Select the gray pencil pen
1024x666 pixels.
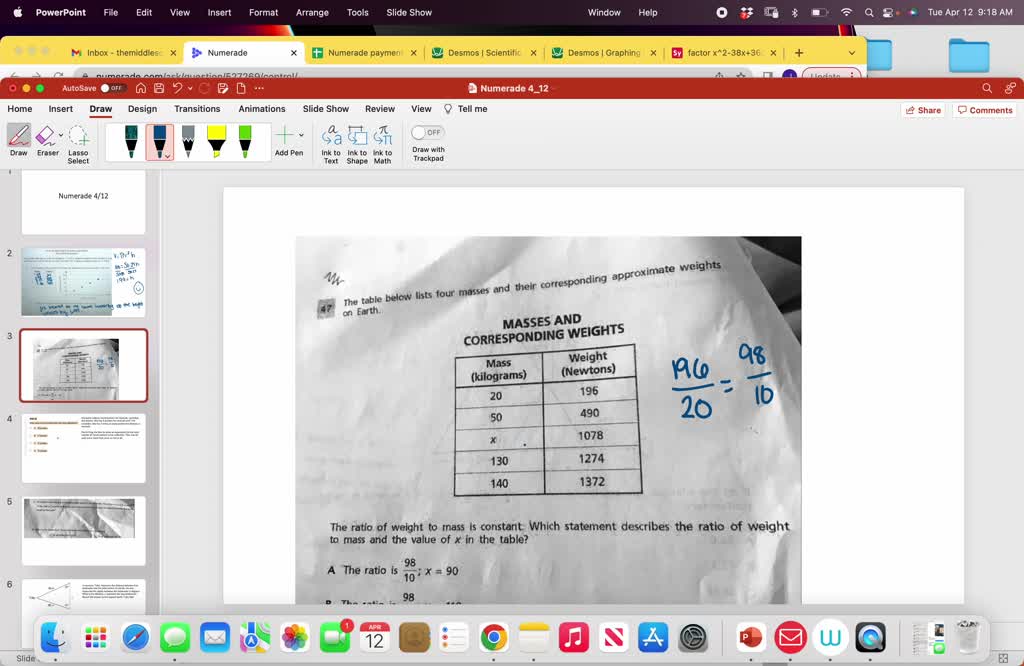(188, 141)
